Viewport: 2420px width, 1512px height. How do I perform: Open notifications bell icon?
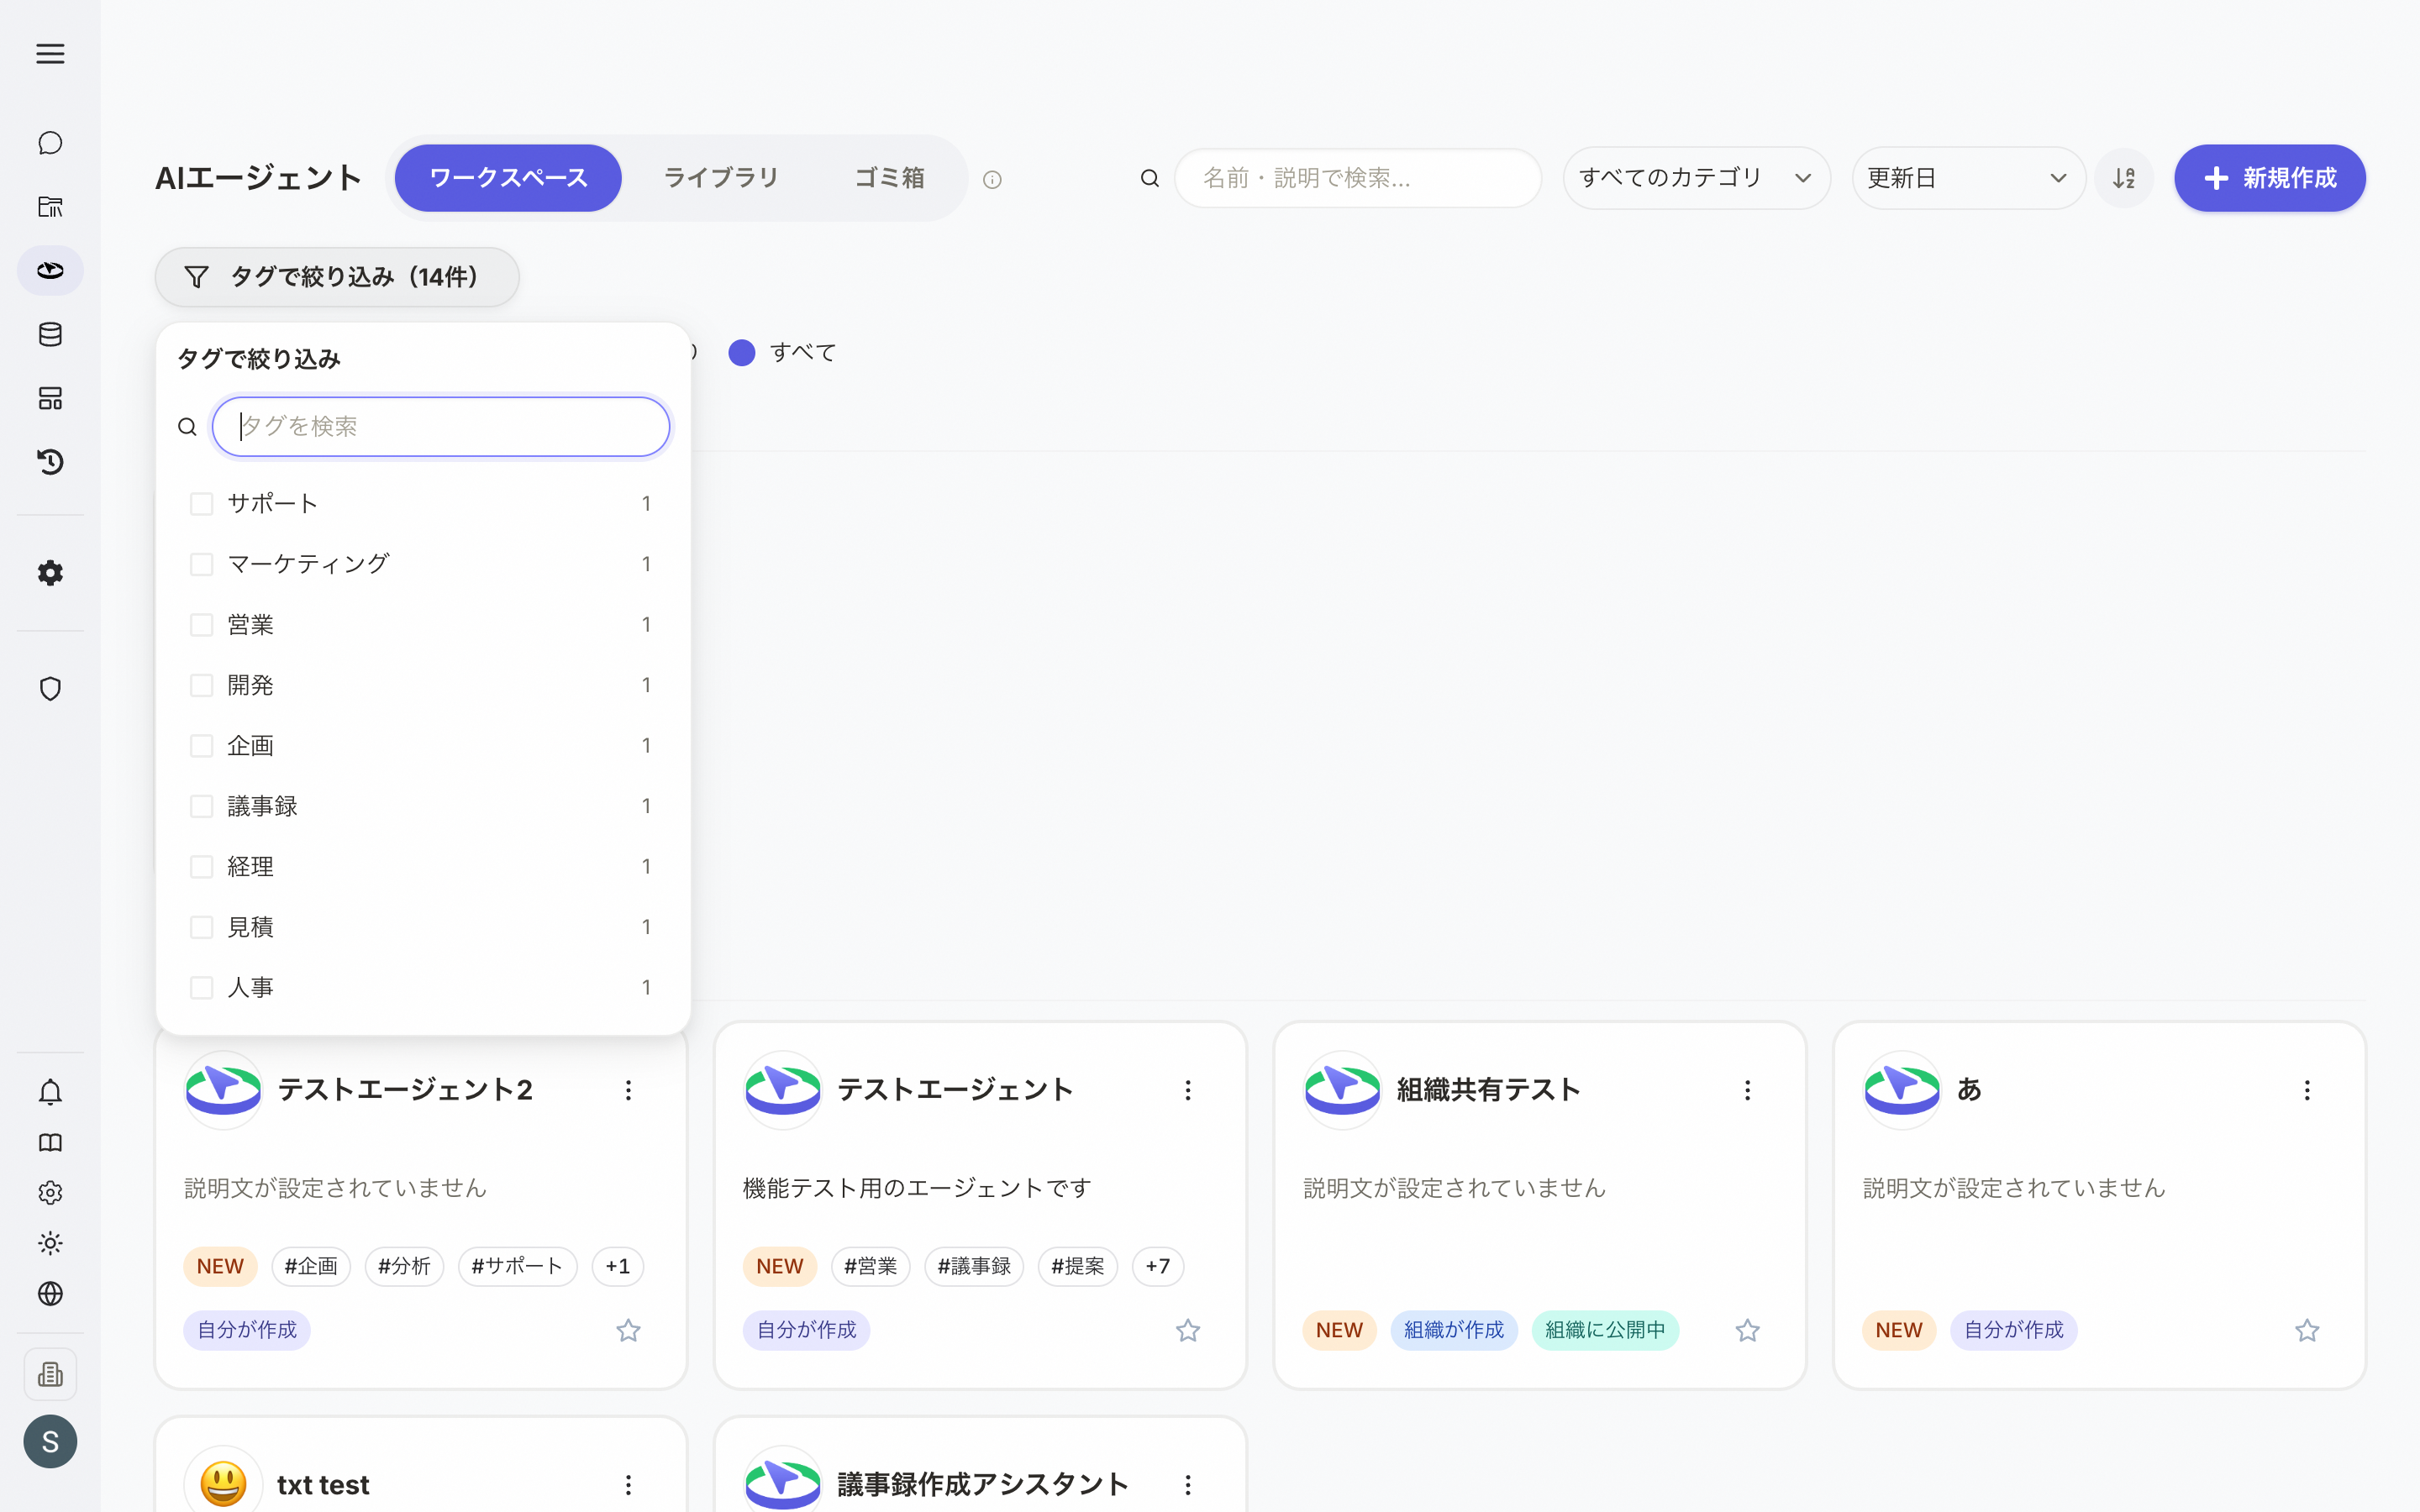[x=50, y=1092]
